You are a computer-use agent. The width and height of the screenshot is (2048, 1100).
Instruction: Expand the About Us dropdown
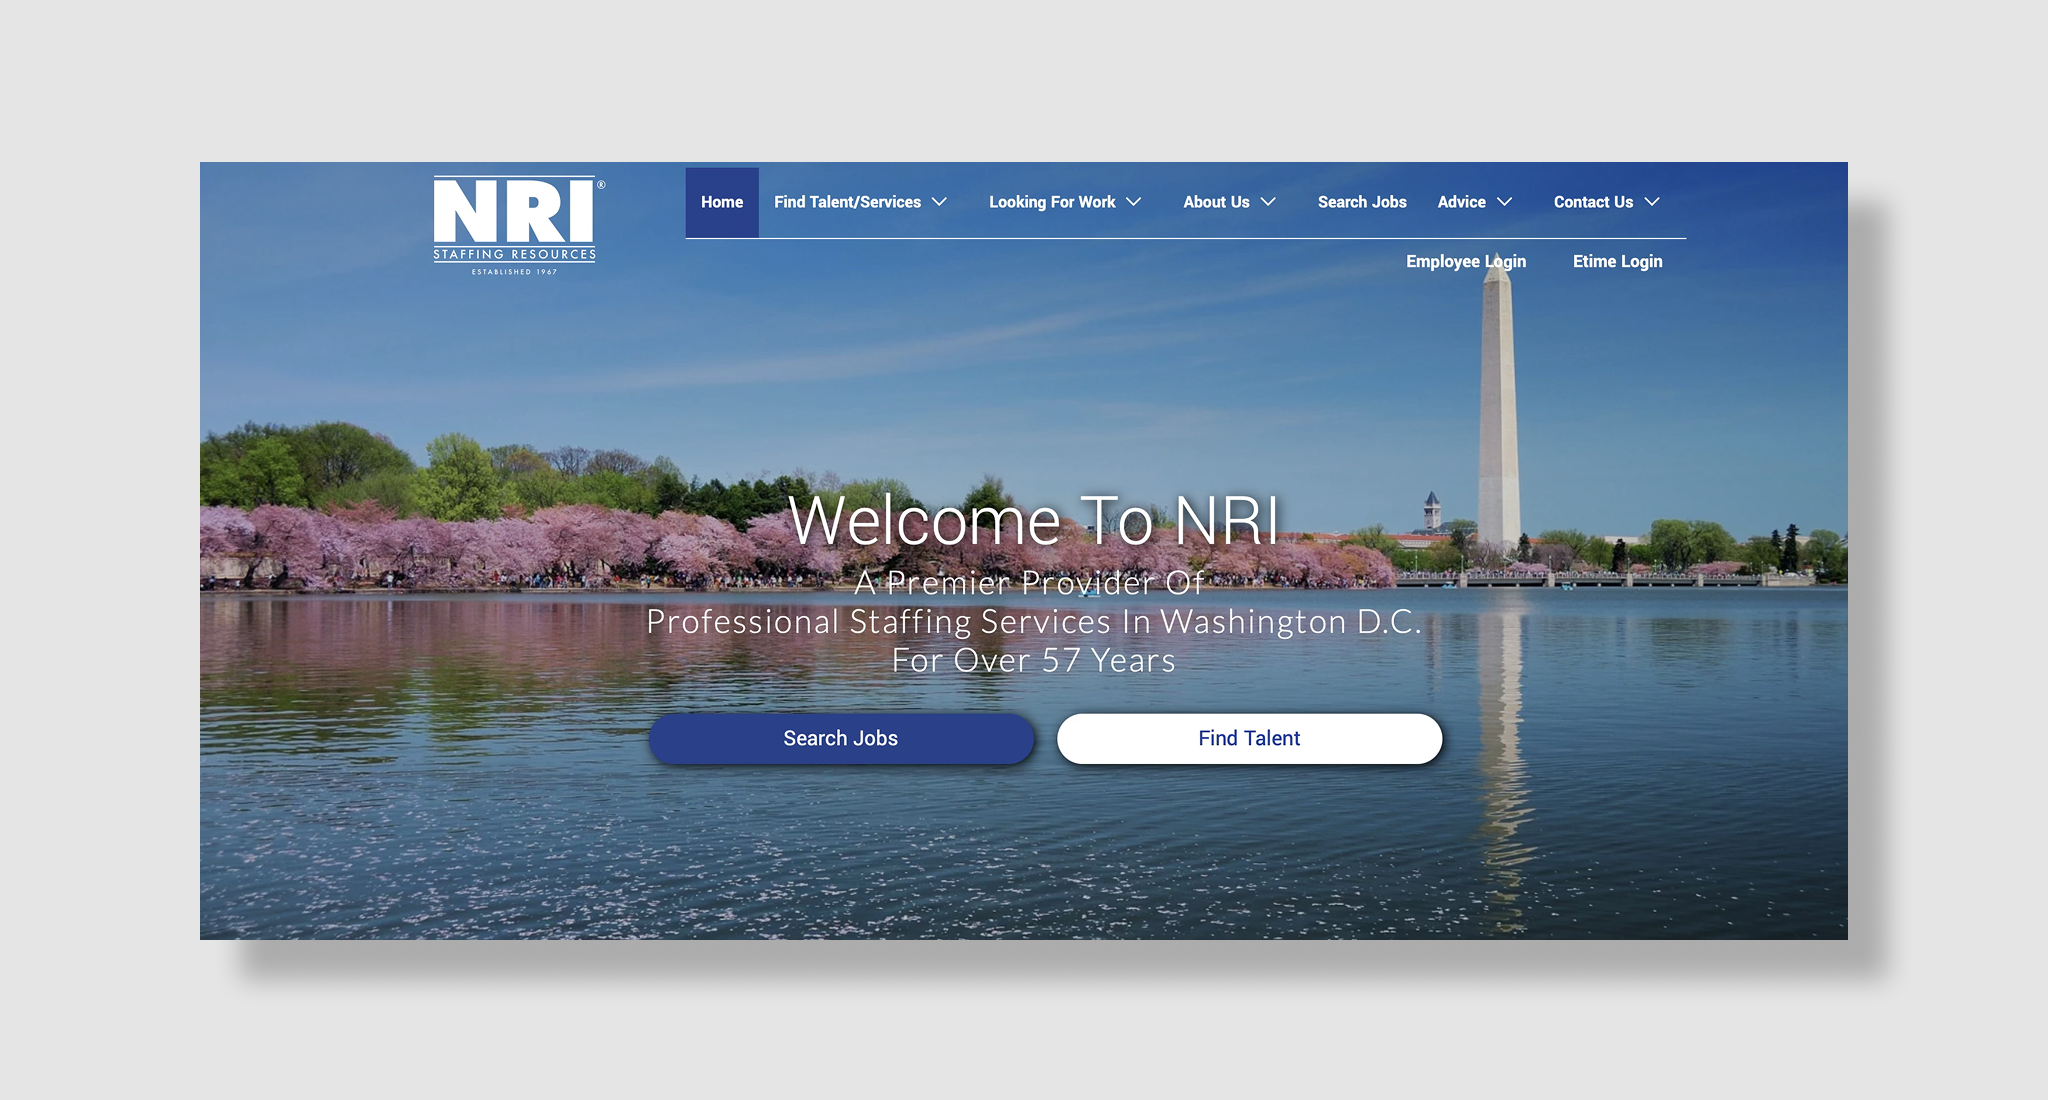click(1216, 202)
